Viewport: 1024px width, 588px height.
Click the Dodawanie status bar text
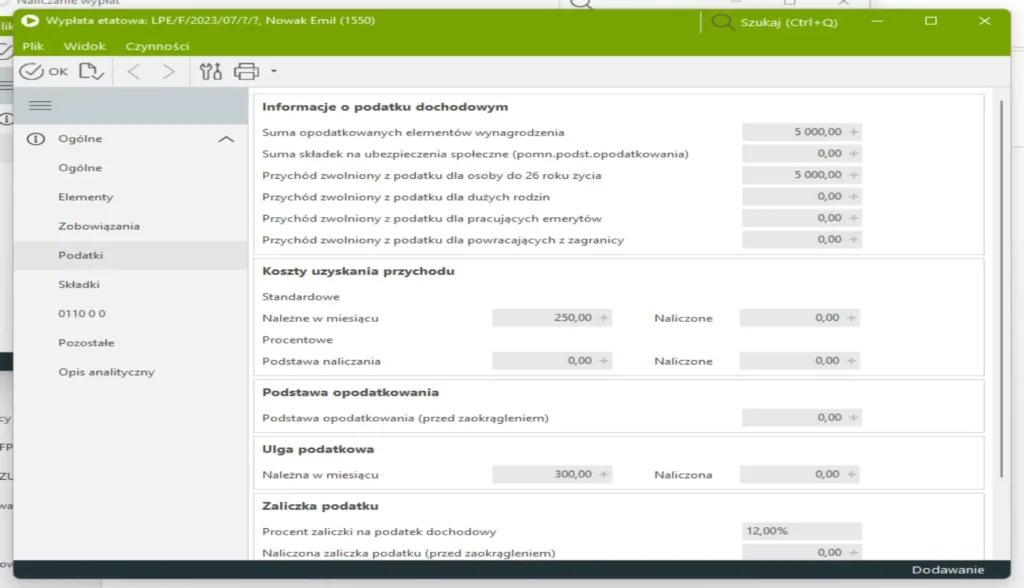tap(948, 570)
